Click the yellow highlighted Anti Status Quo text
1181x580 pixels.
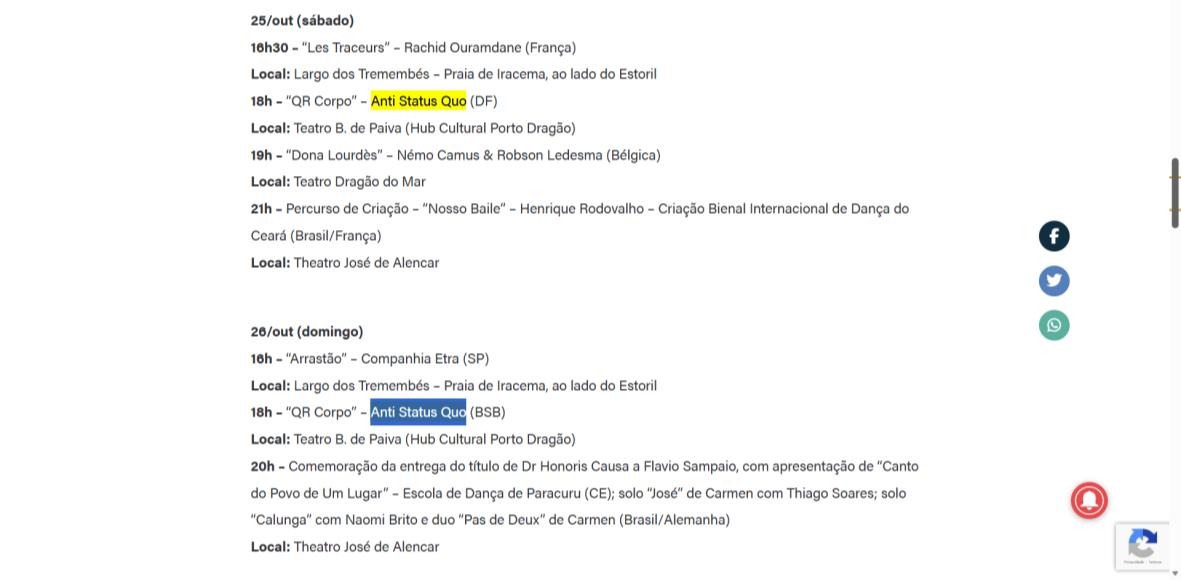pos(418,101)
